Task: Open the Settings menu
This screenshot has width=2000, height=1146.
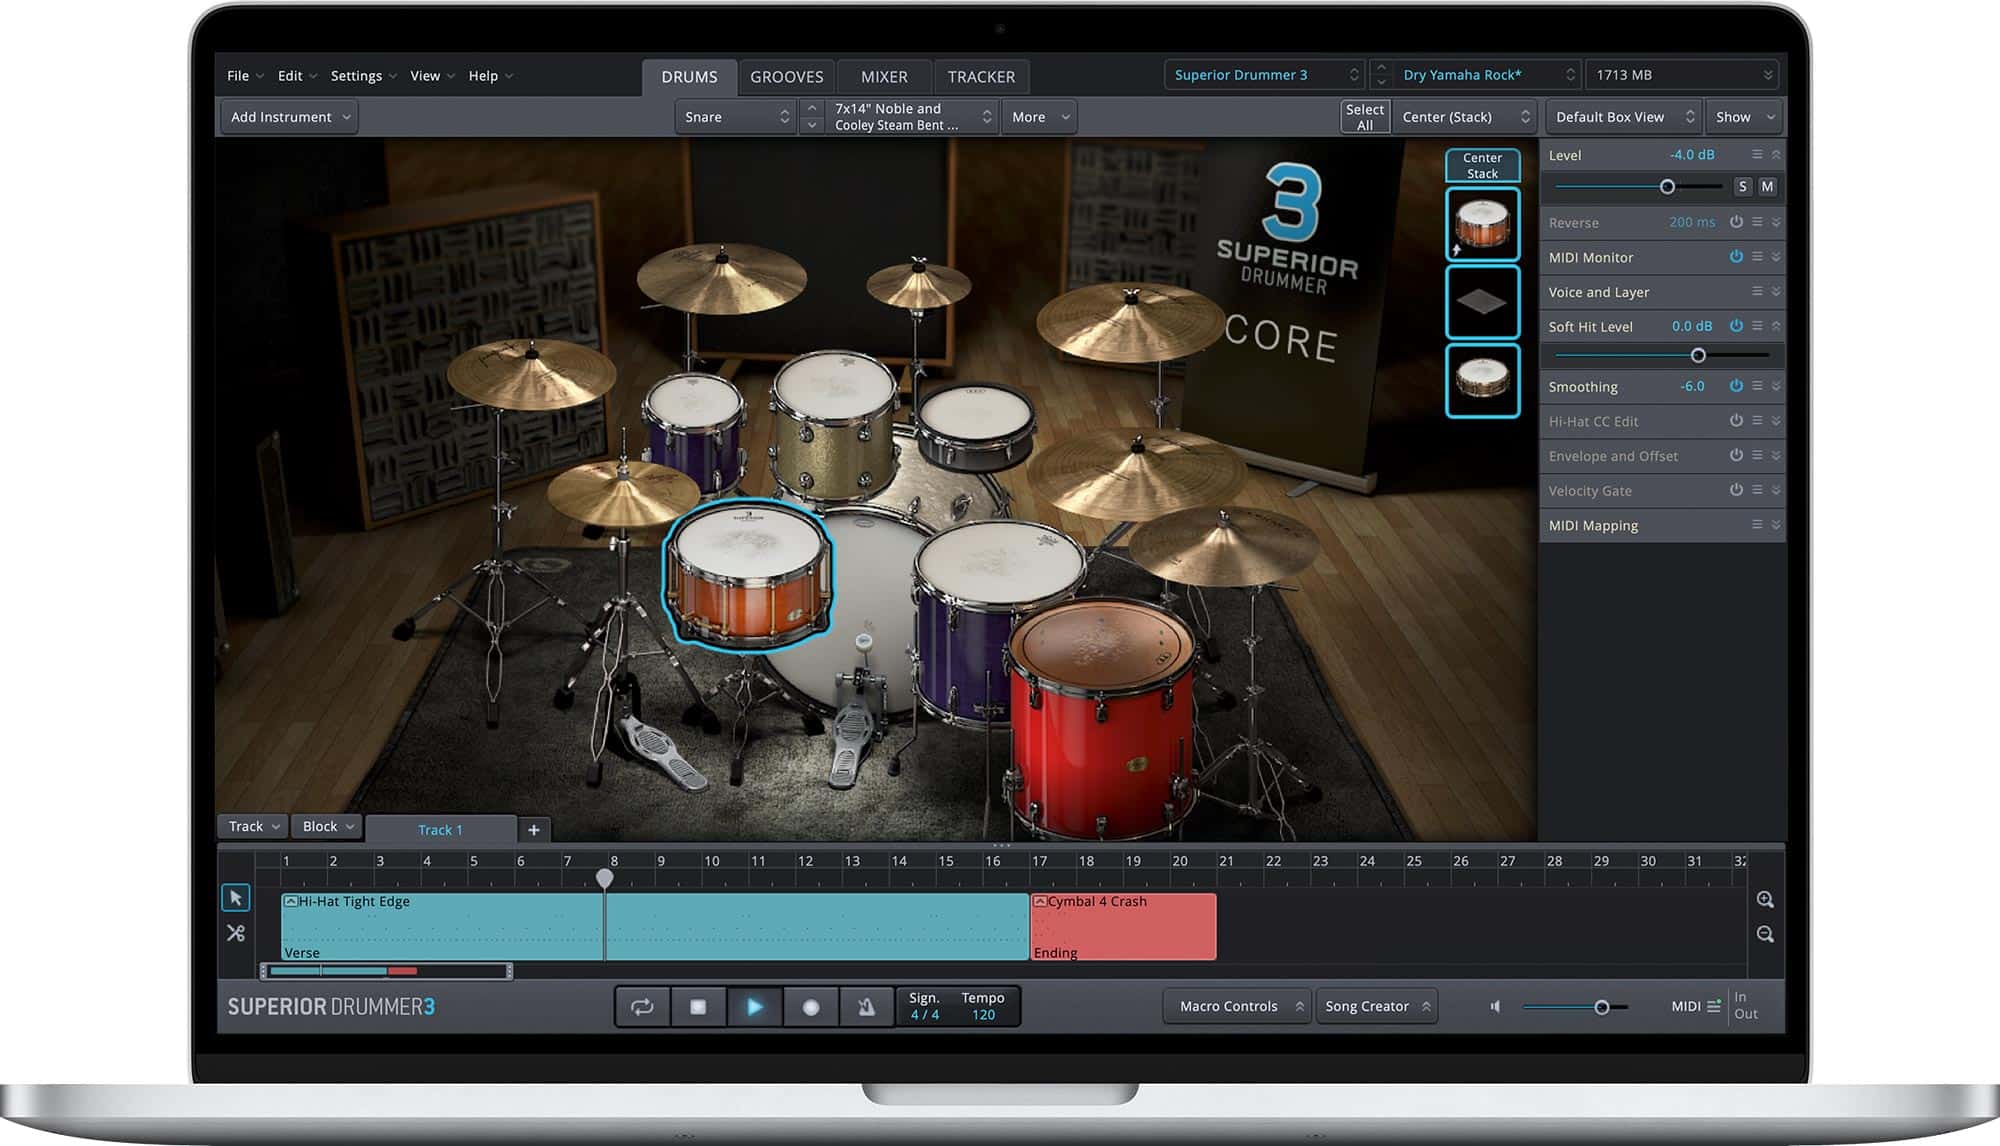Action: coord(364,76)
